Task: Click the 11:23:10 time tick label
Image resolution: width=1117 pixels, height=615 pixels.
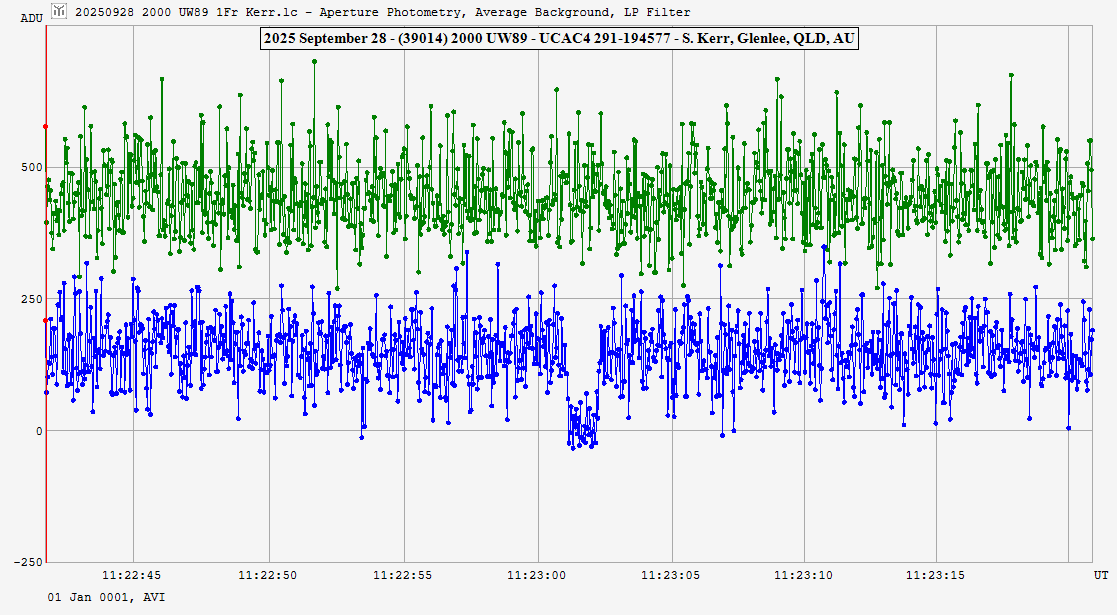Action: [804, 576]
